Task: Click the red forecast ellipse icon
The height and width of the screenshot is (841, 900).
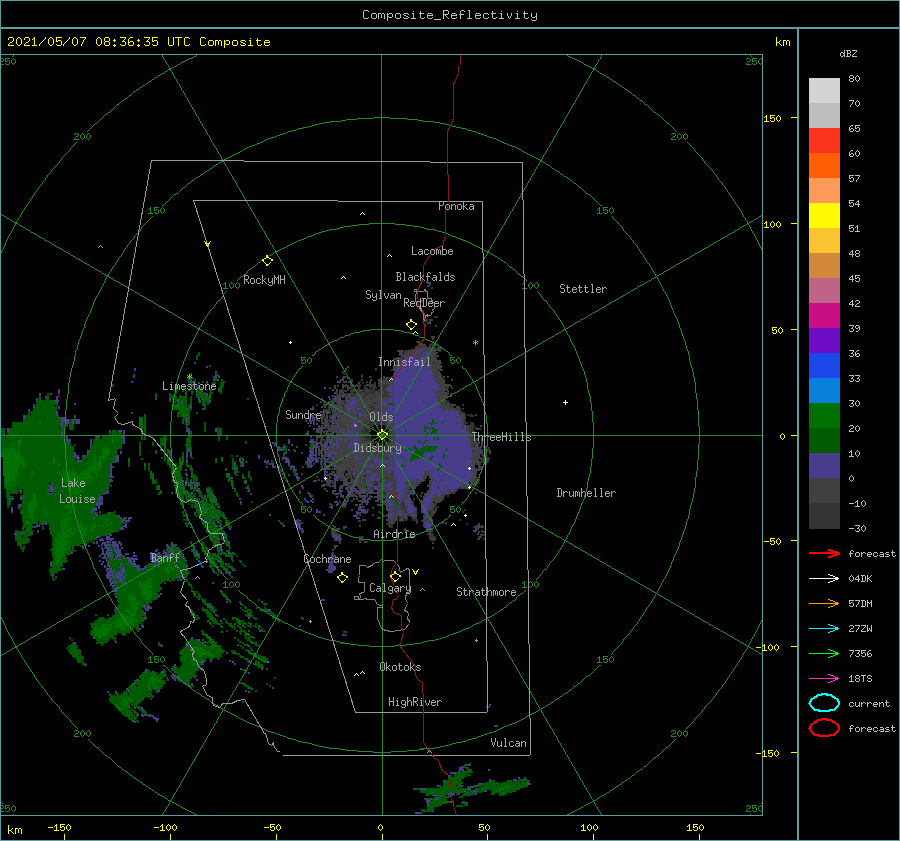Action: click(824, 728)
